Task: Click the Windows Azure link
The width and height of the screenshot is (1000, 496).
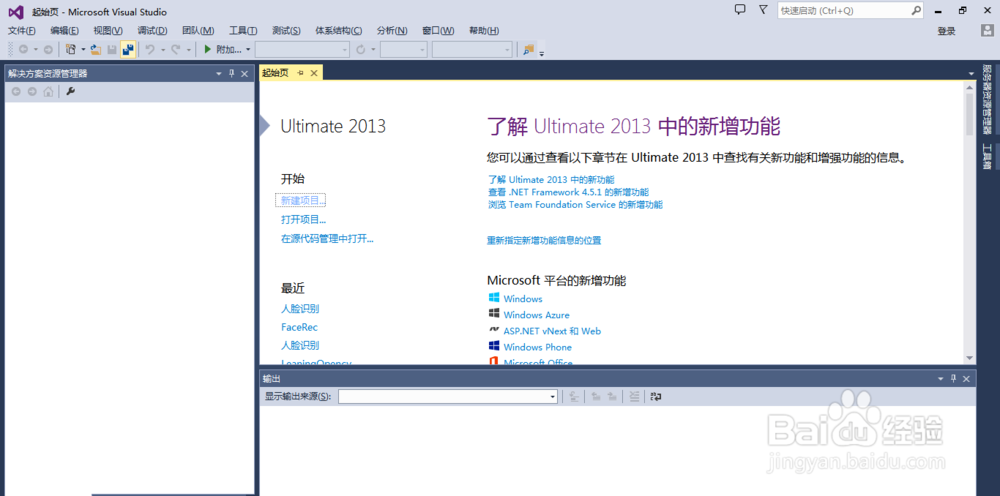Action: [x=536, y=315]
